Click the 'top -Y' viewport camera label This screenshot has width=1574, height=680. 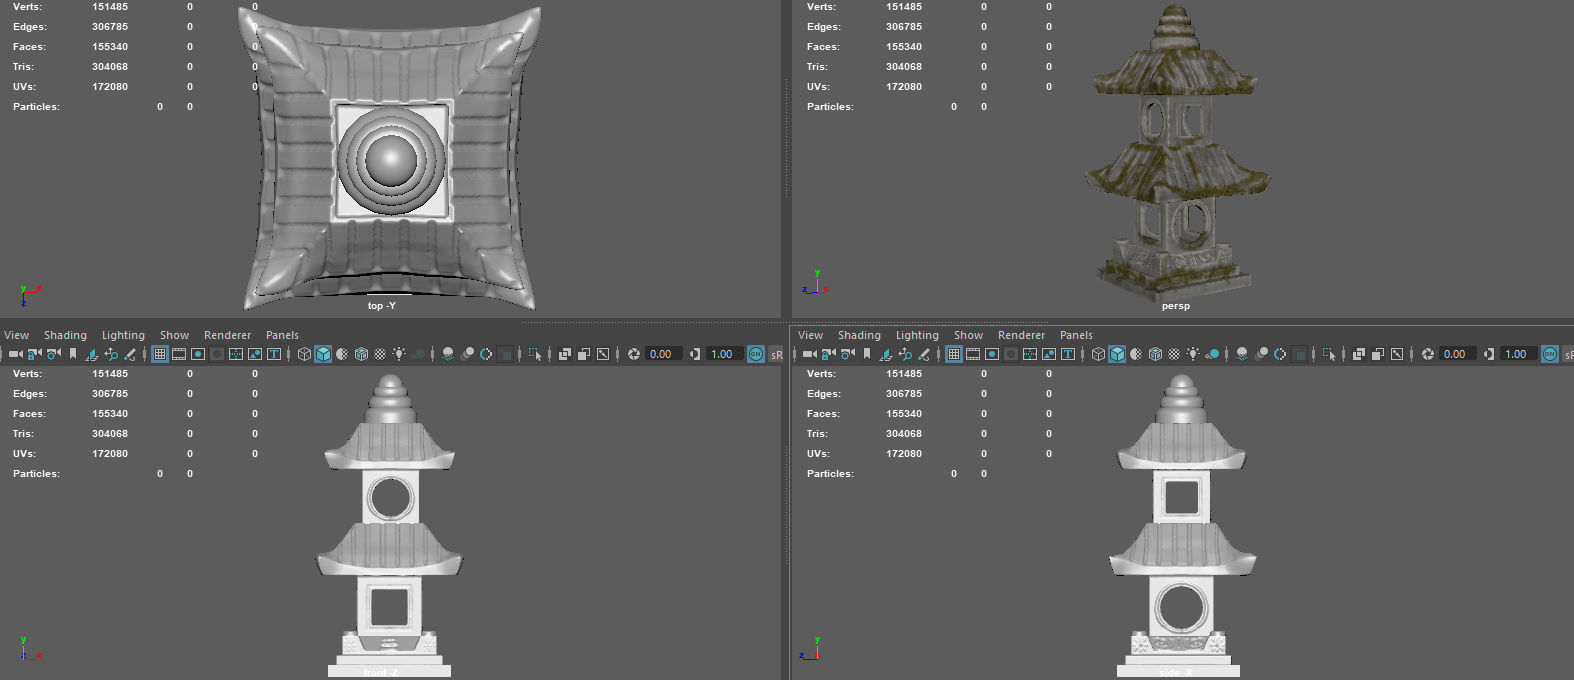pyautogui.click(x=382, y=305)
